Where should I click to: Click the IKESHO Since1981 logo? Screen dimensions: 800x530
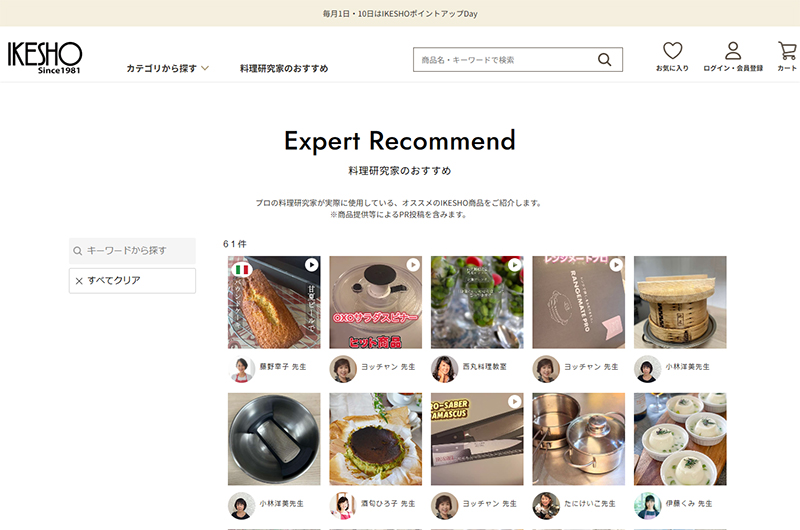click(x=44, y=57)
